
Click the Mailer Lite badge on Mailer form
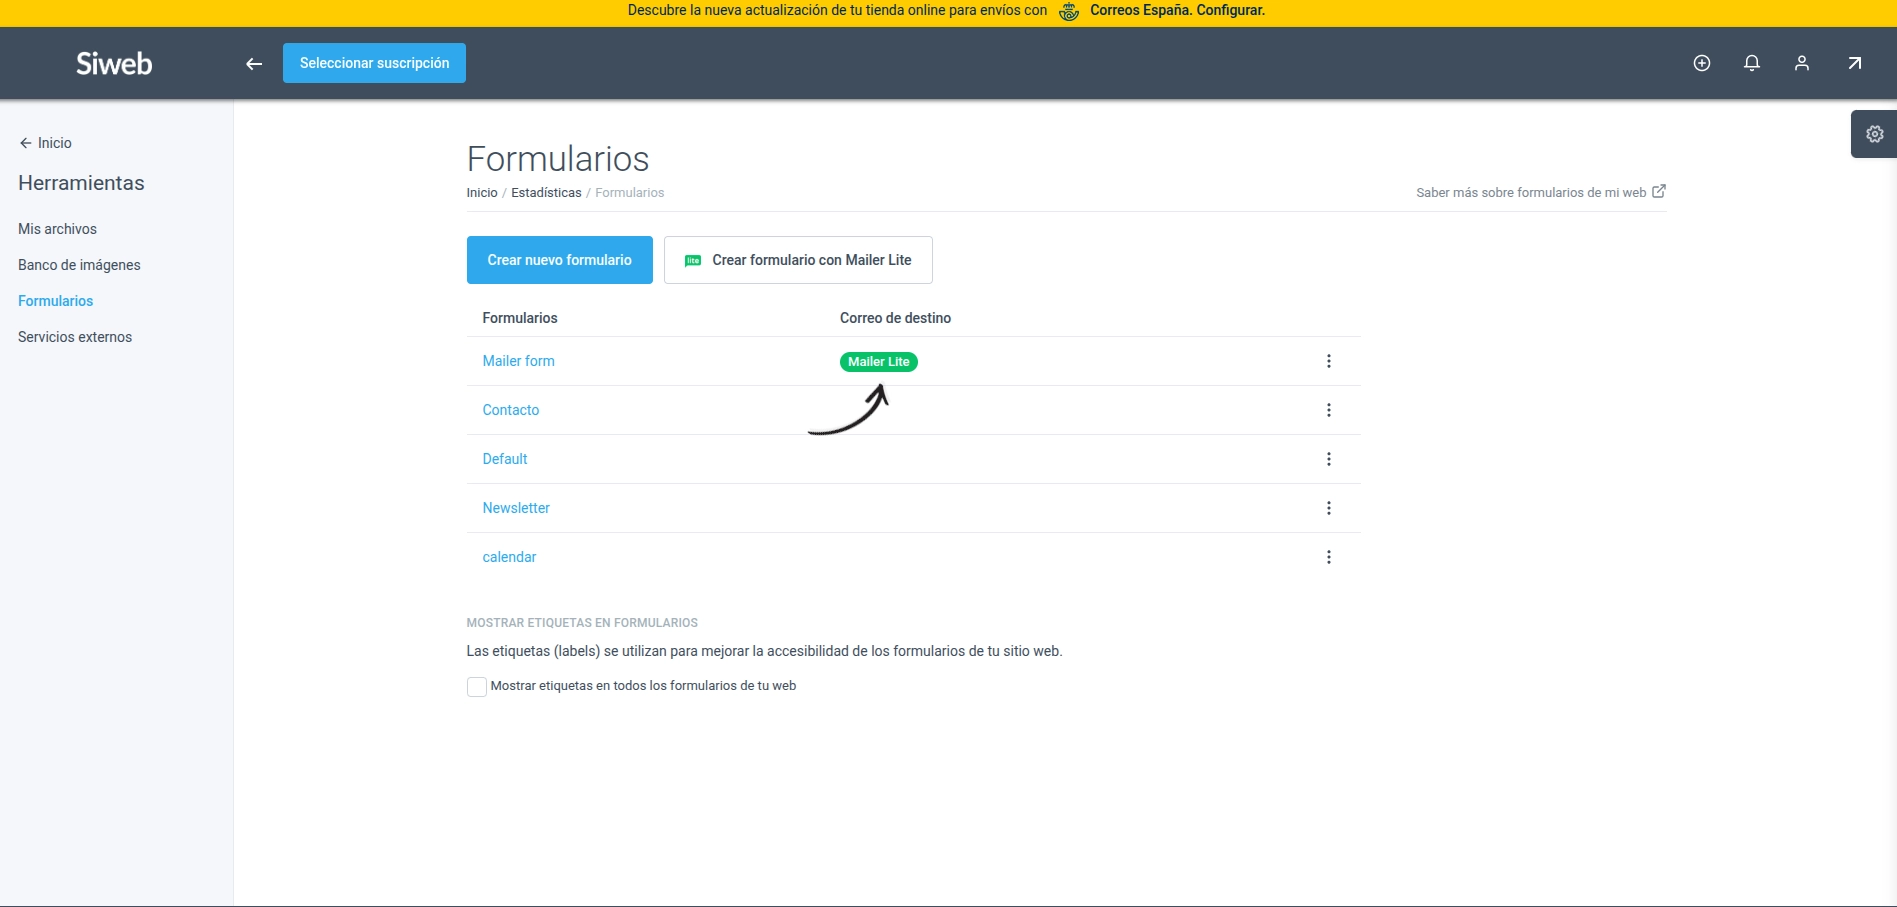(x=878, y=361)
